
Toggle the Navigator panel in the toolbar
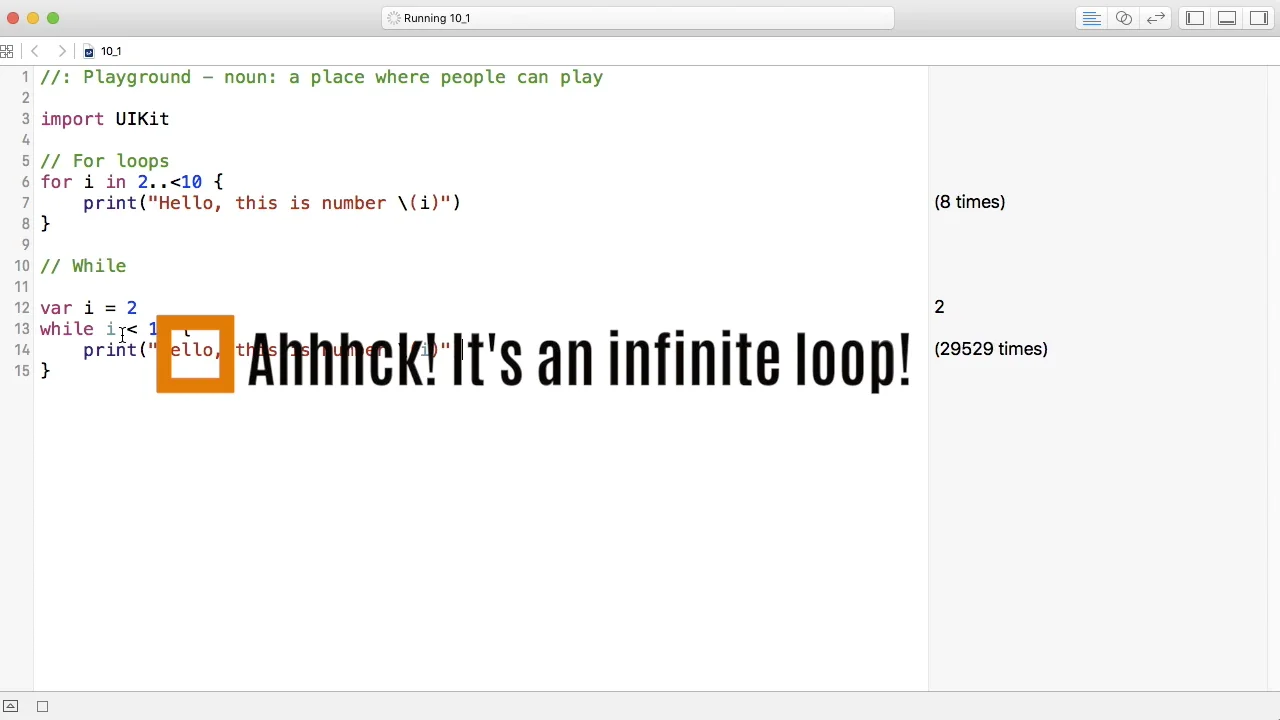point(1195,18)
